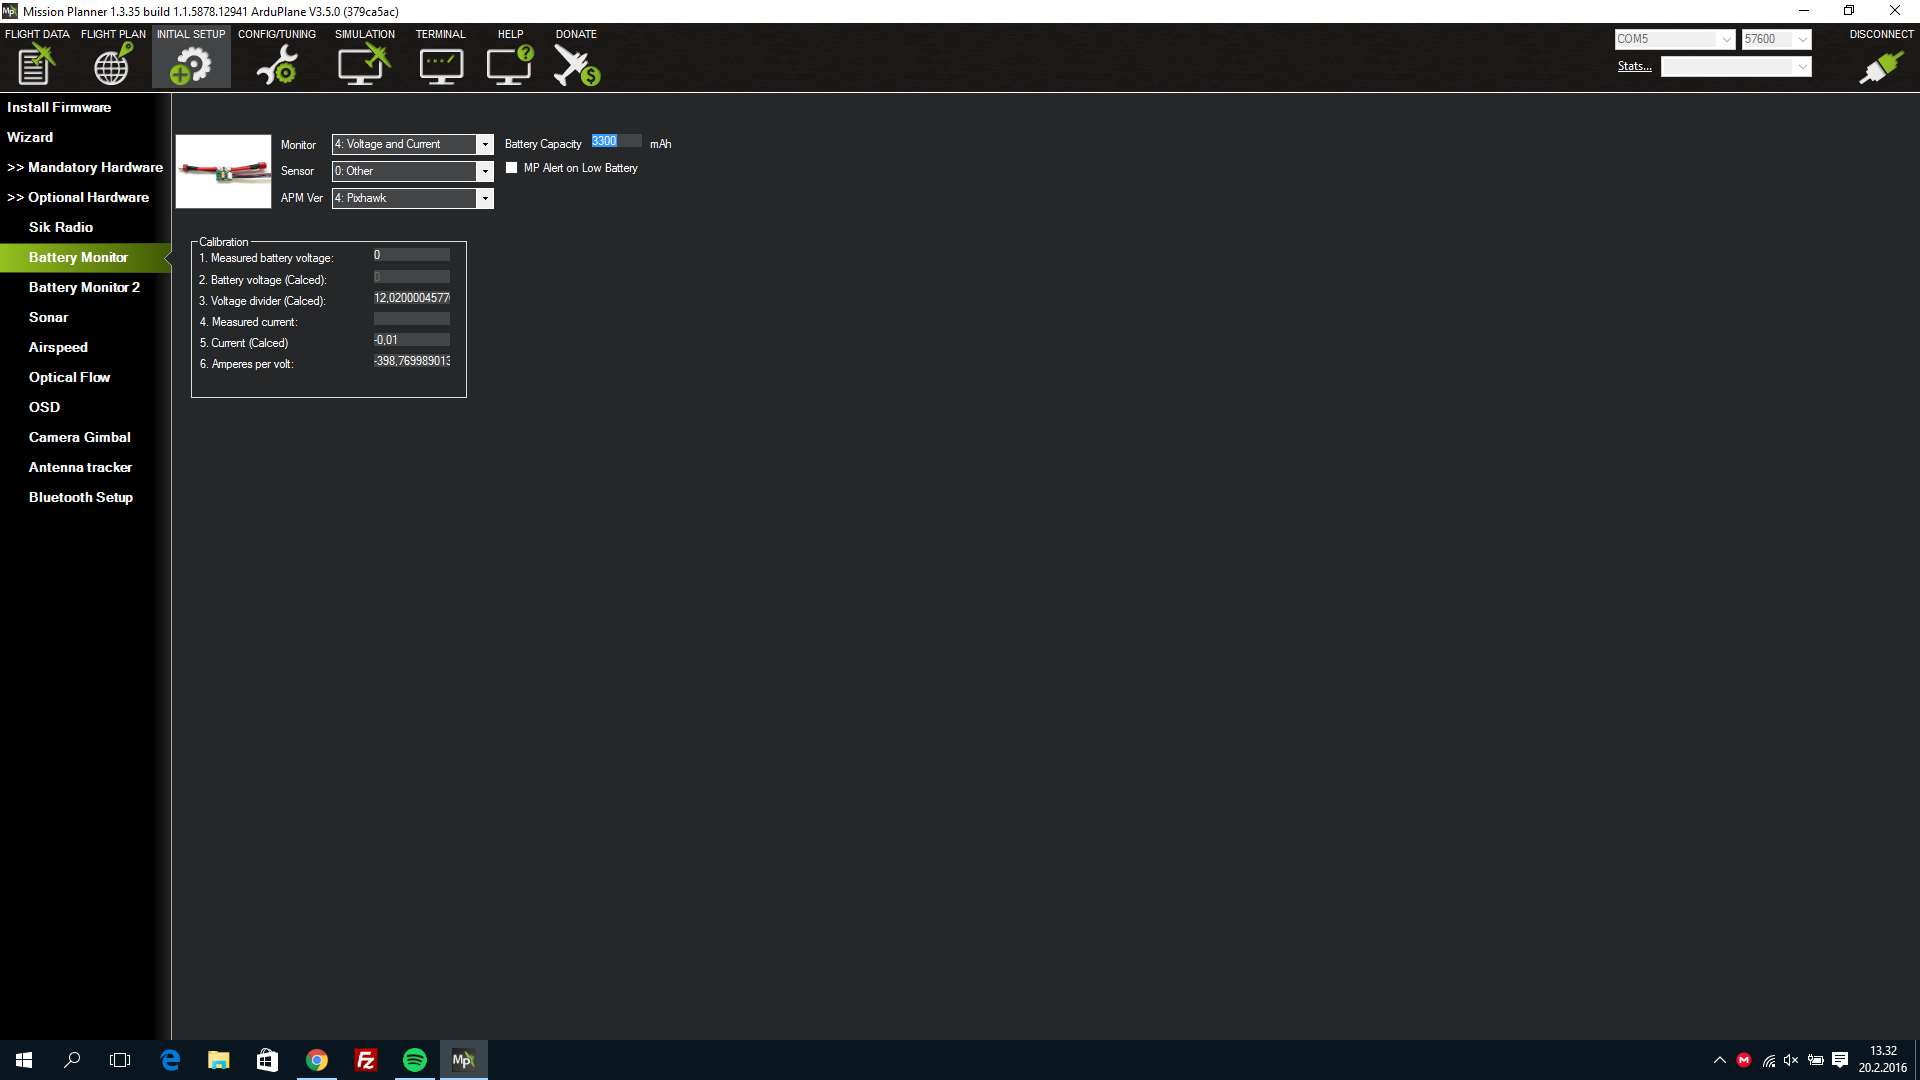The width and height of the screenshot is (1920, 1080).
Task: Open the Sensor dropdown list
Action: coord(485,172)
